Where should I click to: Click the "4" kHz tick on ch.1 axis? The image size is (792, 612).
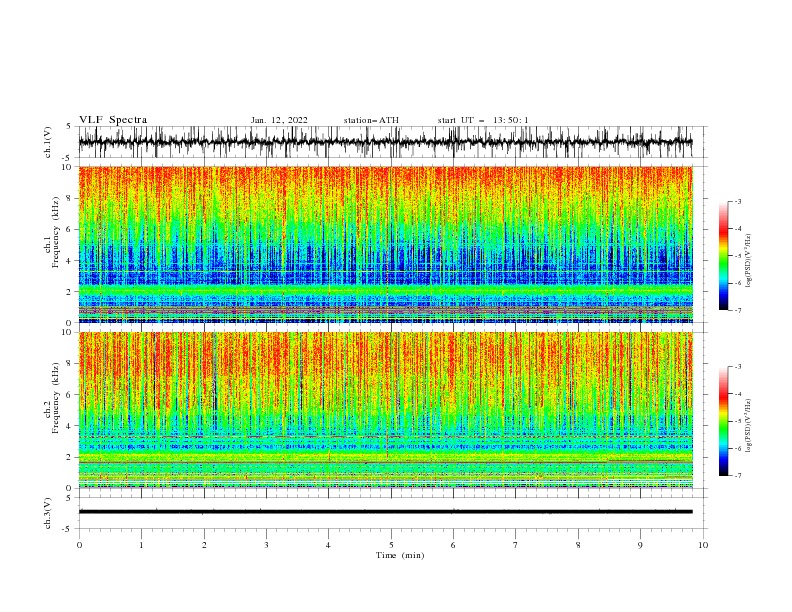coord(71,261)
